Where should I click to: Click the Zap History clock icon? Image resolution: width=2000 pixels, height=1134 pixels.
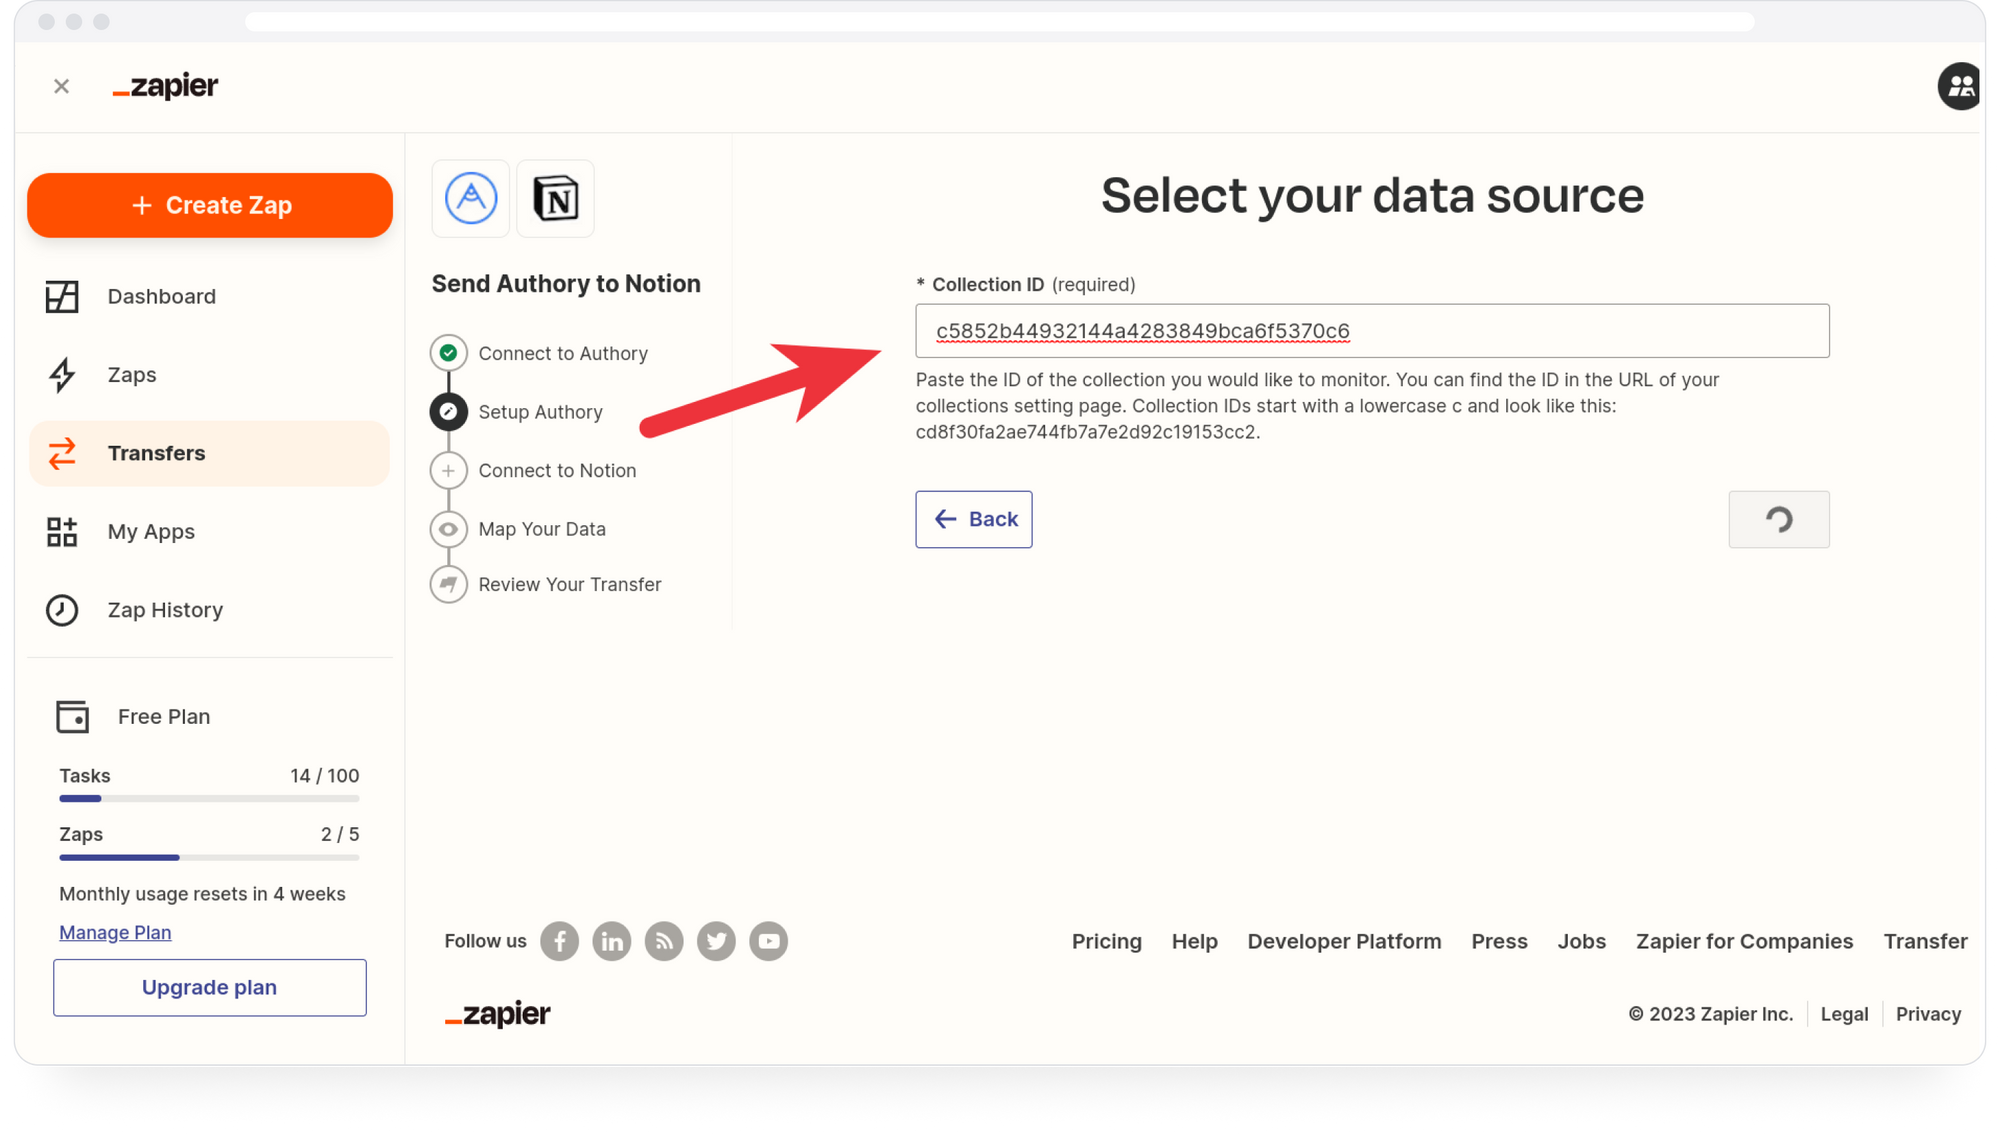click(62, 610)
